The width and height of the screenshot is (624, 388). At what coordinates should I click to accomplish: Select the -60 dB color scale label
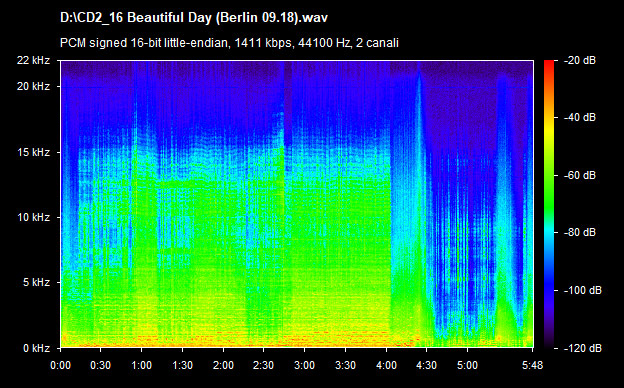(x=580, y=175)
